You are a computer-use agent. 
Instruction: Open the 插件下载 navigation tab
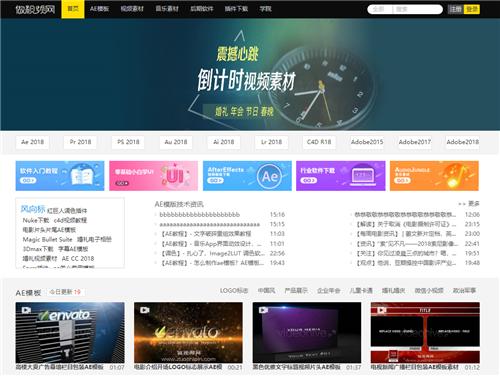click(236, 9)
